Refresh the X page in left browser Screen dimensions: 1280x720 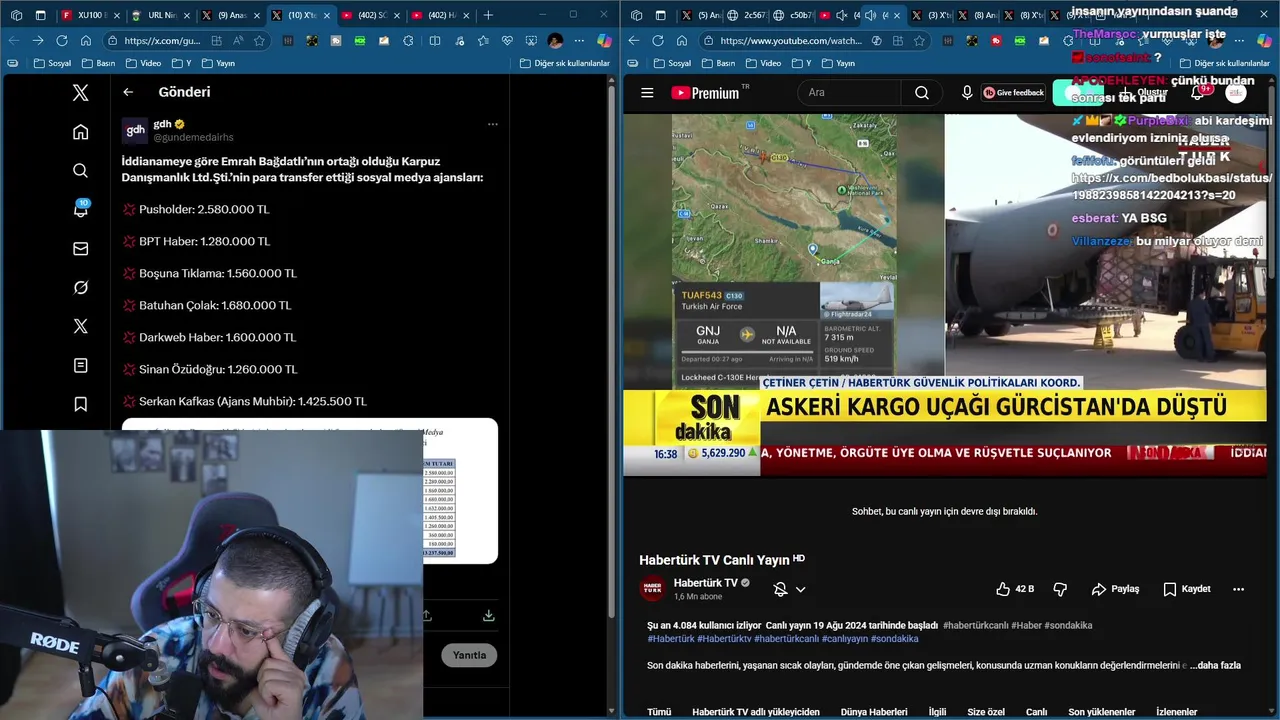click(x=62, y=40)
